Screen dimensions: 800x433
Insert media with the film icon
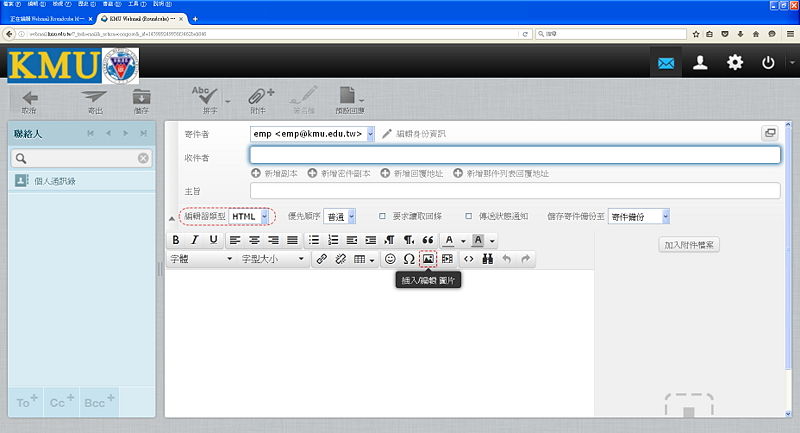pos(447,259)
